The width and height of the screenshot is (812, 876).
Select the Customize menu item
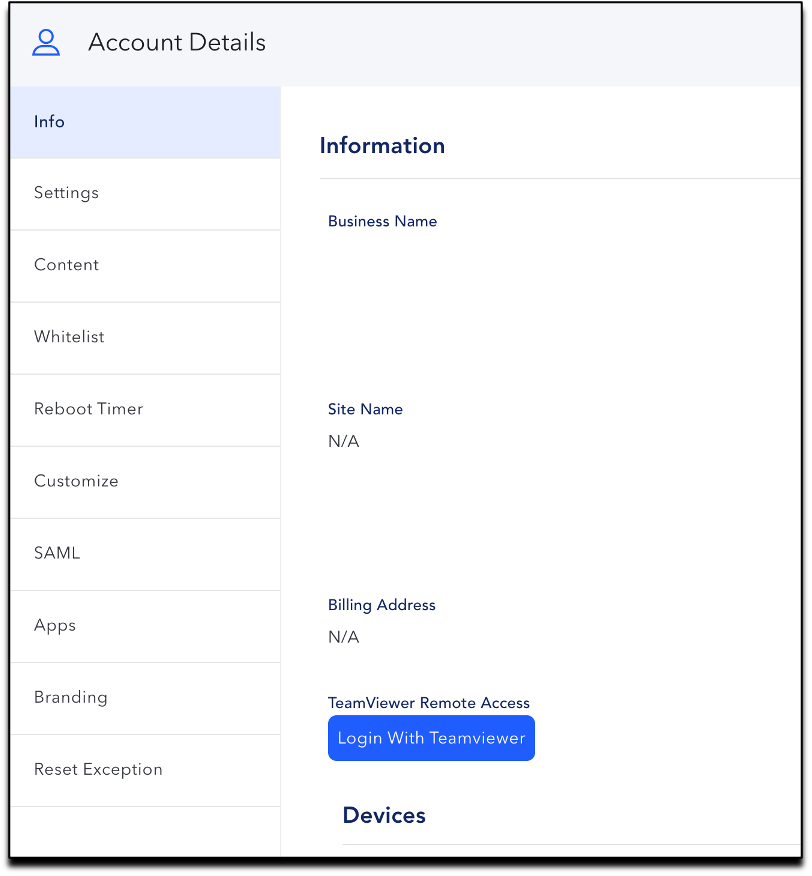(145, 482)
